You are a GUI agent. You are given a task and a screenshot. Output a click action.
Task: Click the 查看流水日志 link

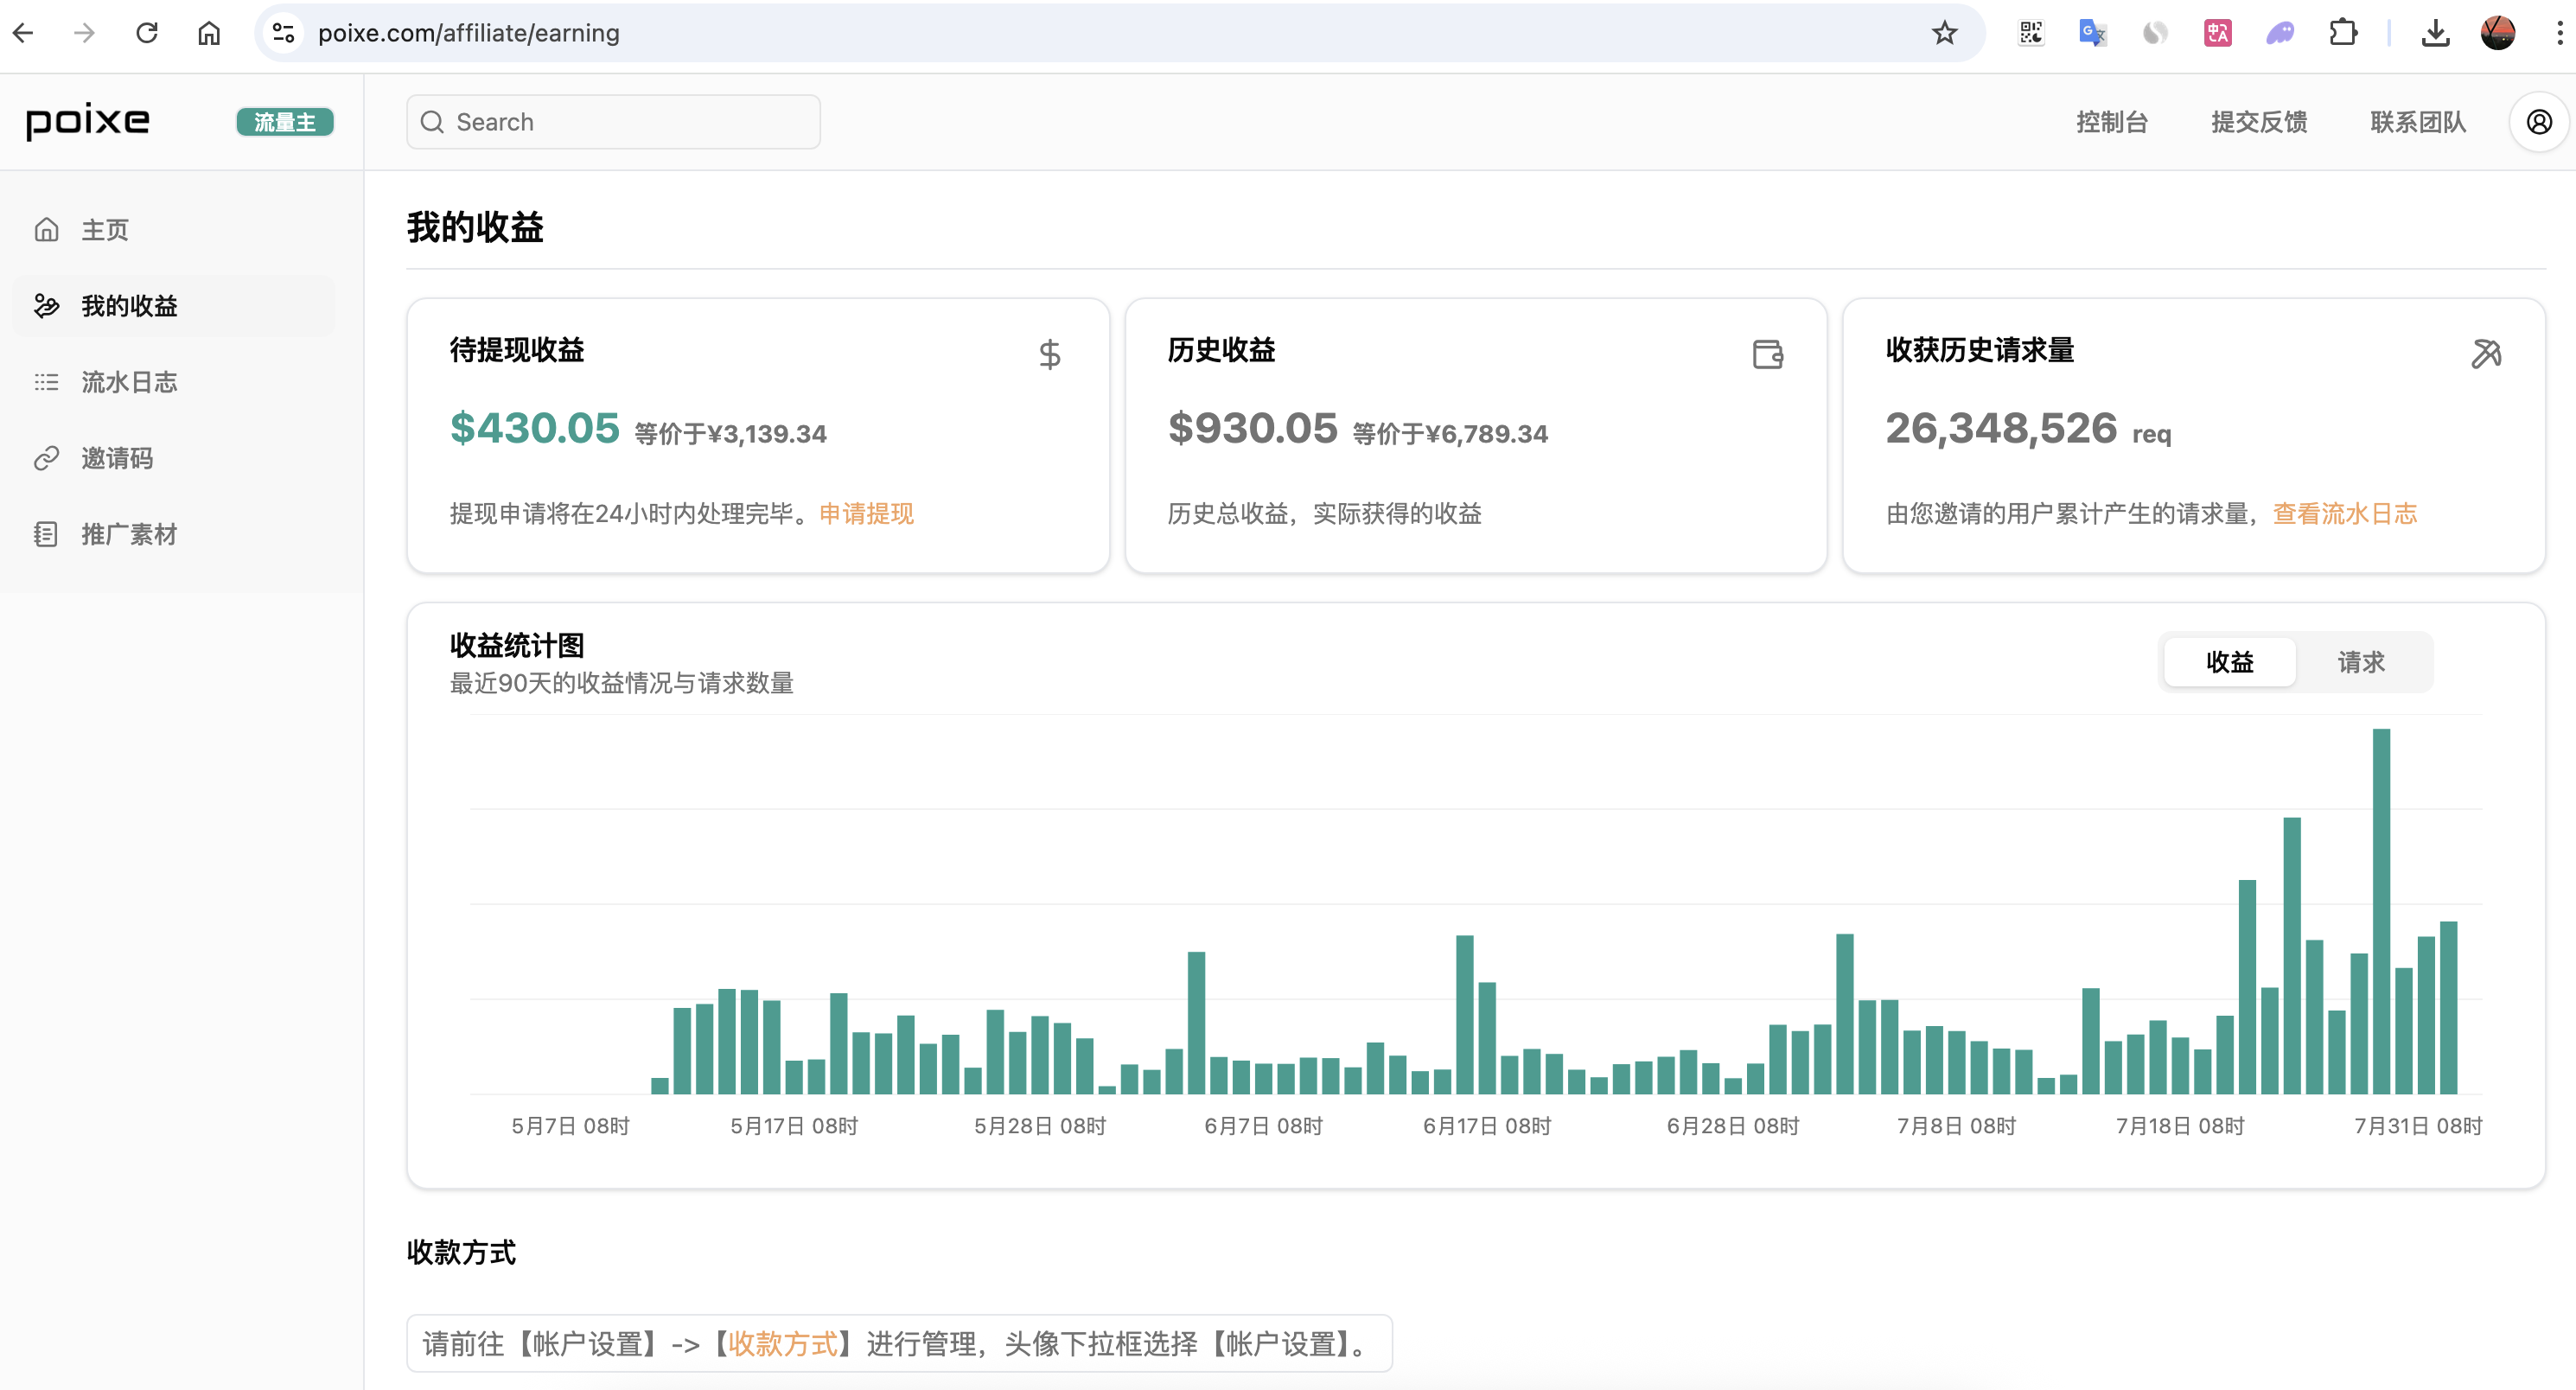tap(2344, 513)
